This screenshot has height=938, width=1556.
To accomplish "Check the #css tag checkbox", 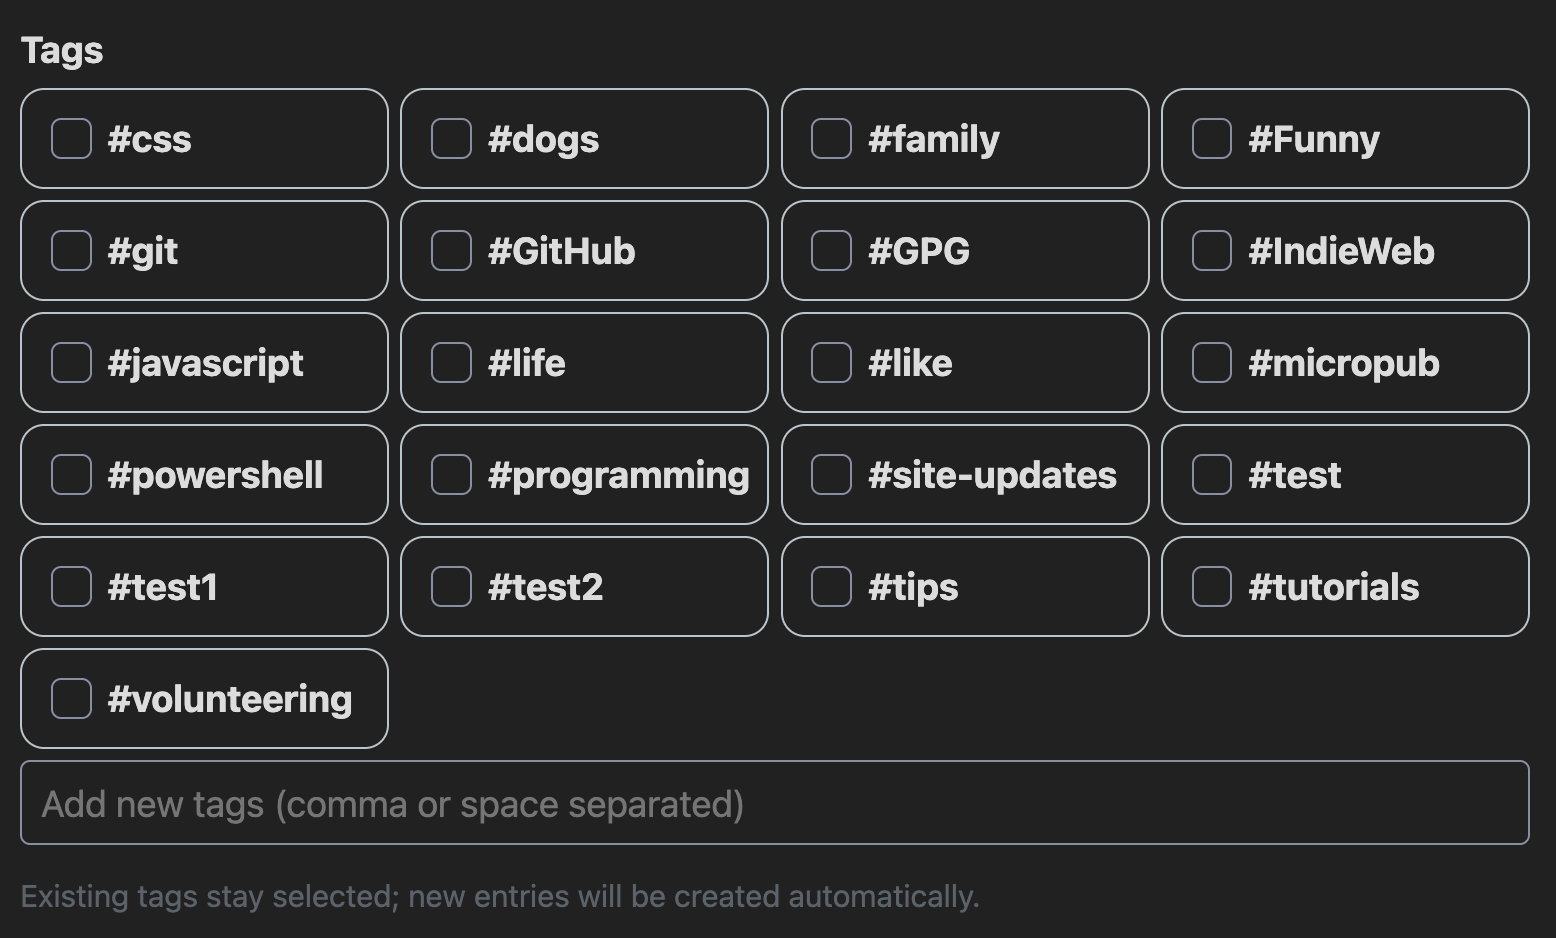I will [70, 139].
